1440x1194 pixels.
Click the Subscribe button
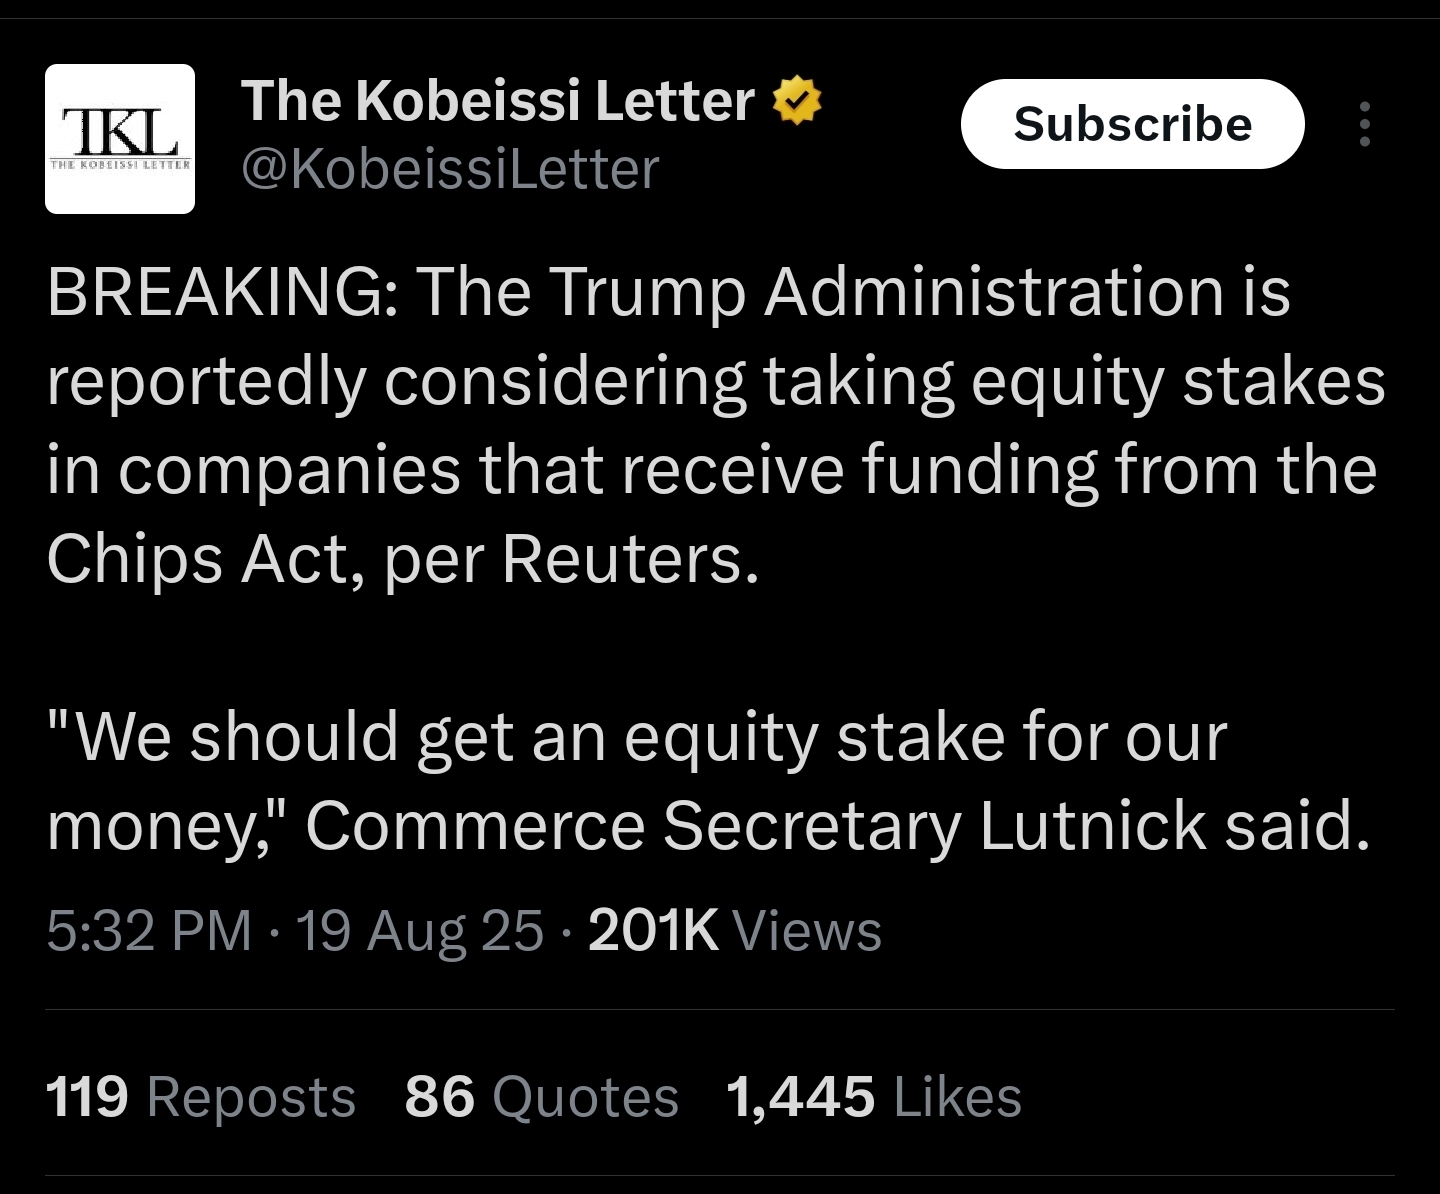tap(1133, 124)
